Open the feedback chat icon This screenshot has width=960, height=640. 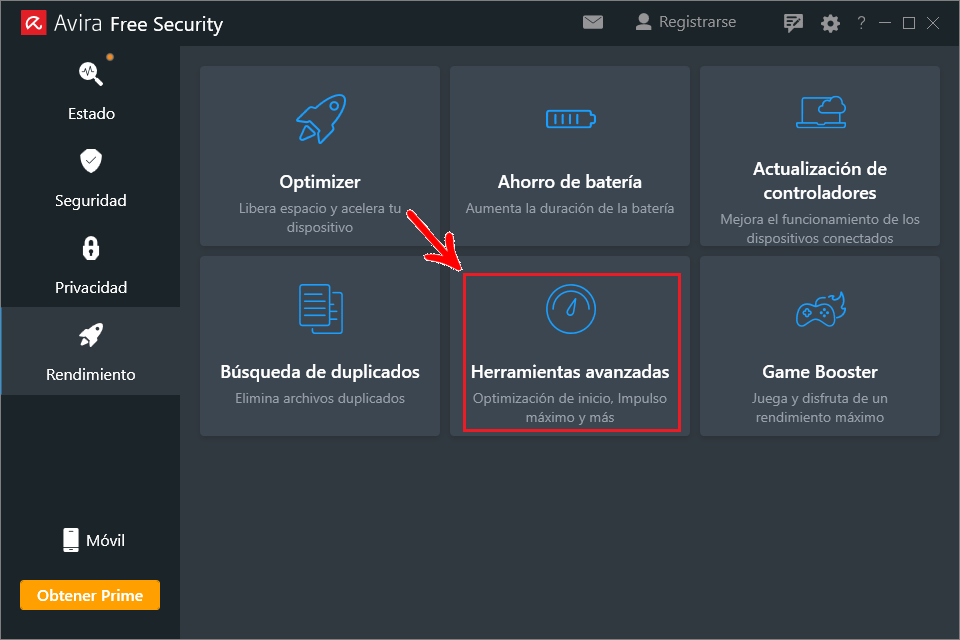793,23
